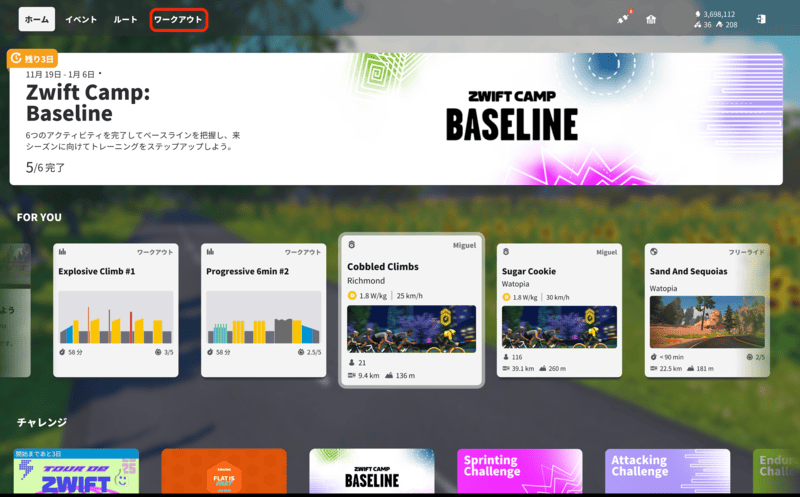Click the elevation icon beside 260 m
This screenshot has height=497, width=800.
(543, 368)
